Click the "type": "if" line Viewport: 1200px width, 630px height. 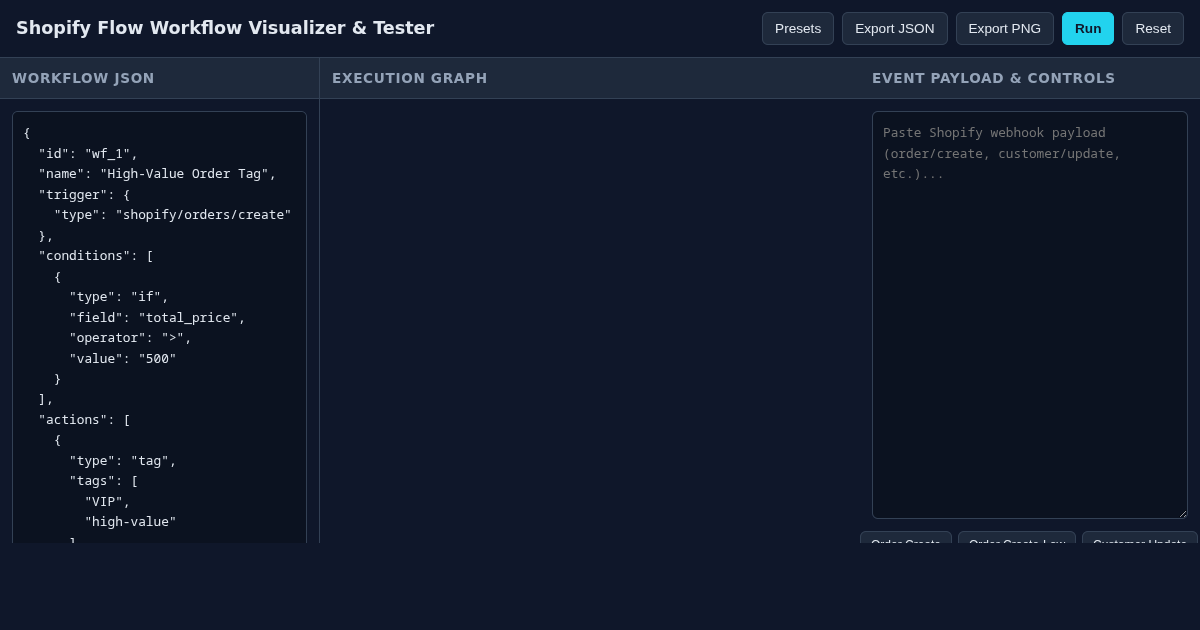point(119,297)
